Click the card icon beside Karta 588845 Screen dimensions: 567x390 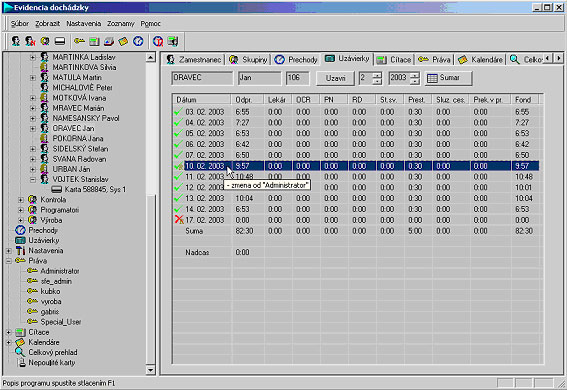pyautogui.click(x=57, y=189)
